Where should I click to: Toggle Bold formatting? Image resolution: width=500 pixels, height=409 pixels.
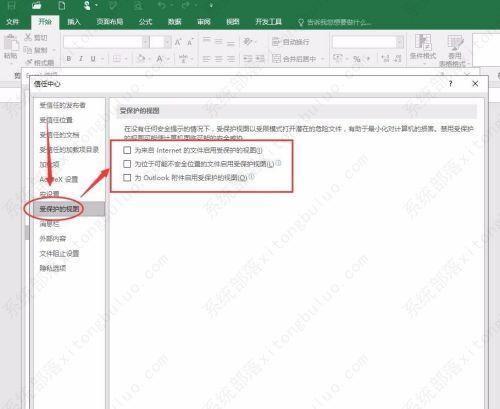pos(69,59)
